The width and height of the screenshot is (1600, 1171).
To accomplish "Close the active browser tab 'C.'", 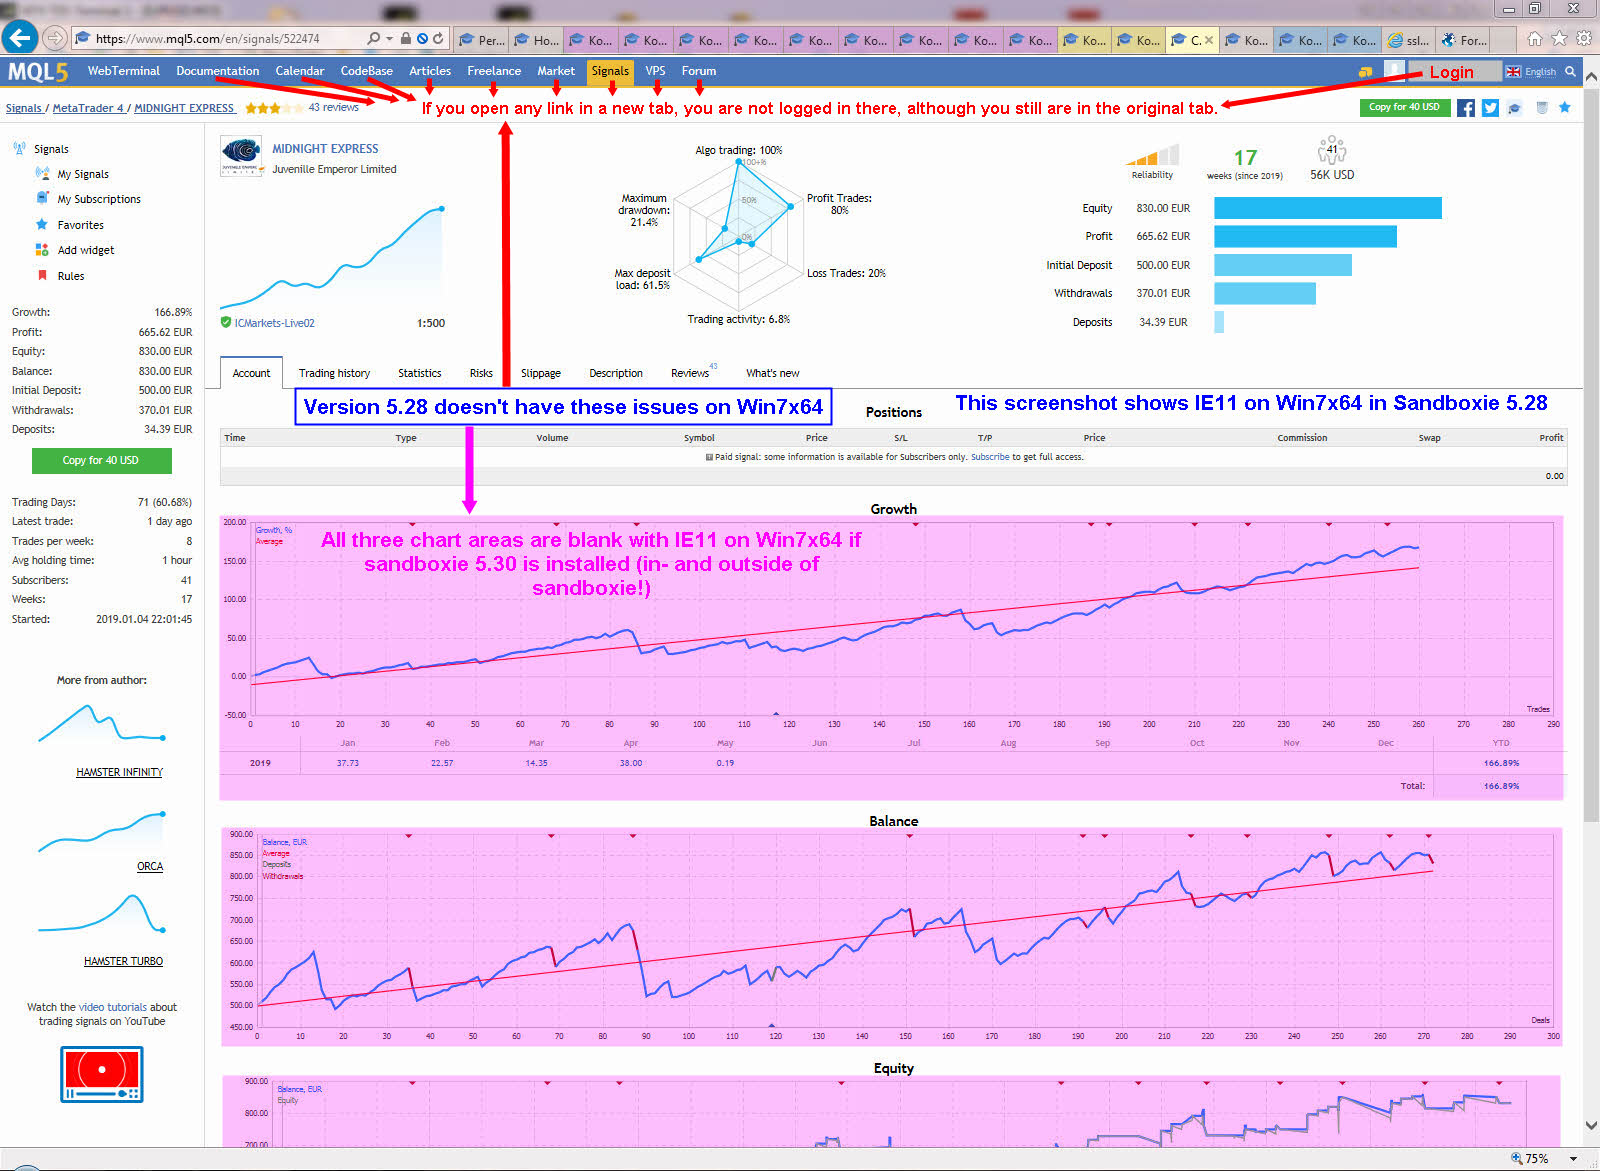I will click(x=1208, y=41).
